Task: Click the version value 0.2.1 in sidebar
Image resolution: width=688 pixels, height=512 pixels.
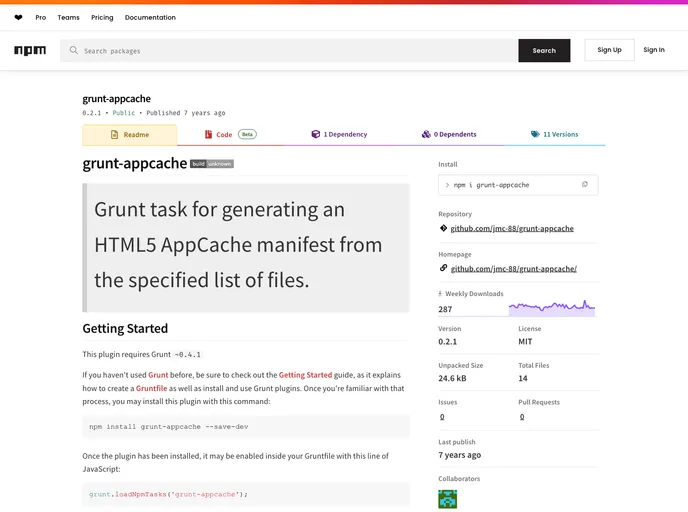Action: click(448, 342)
